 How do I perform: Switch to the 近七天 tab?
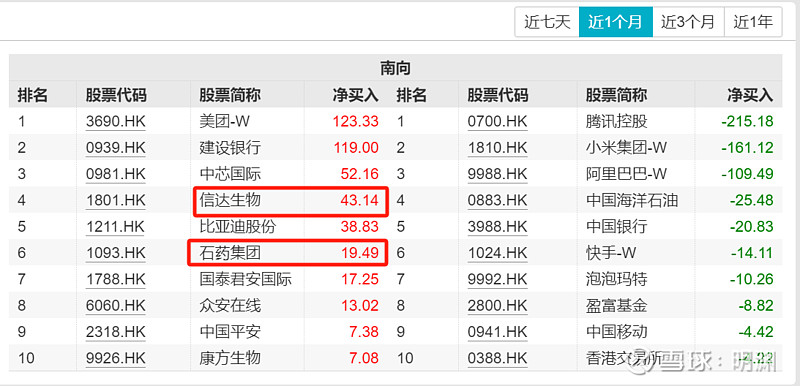(547, 22)
